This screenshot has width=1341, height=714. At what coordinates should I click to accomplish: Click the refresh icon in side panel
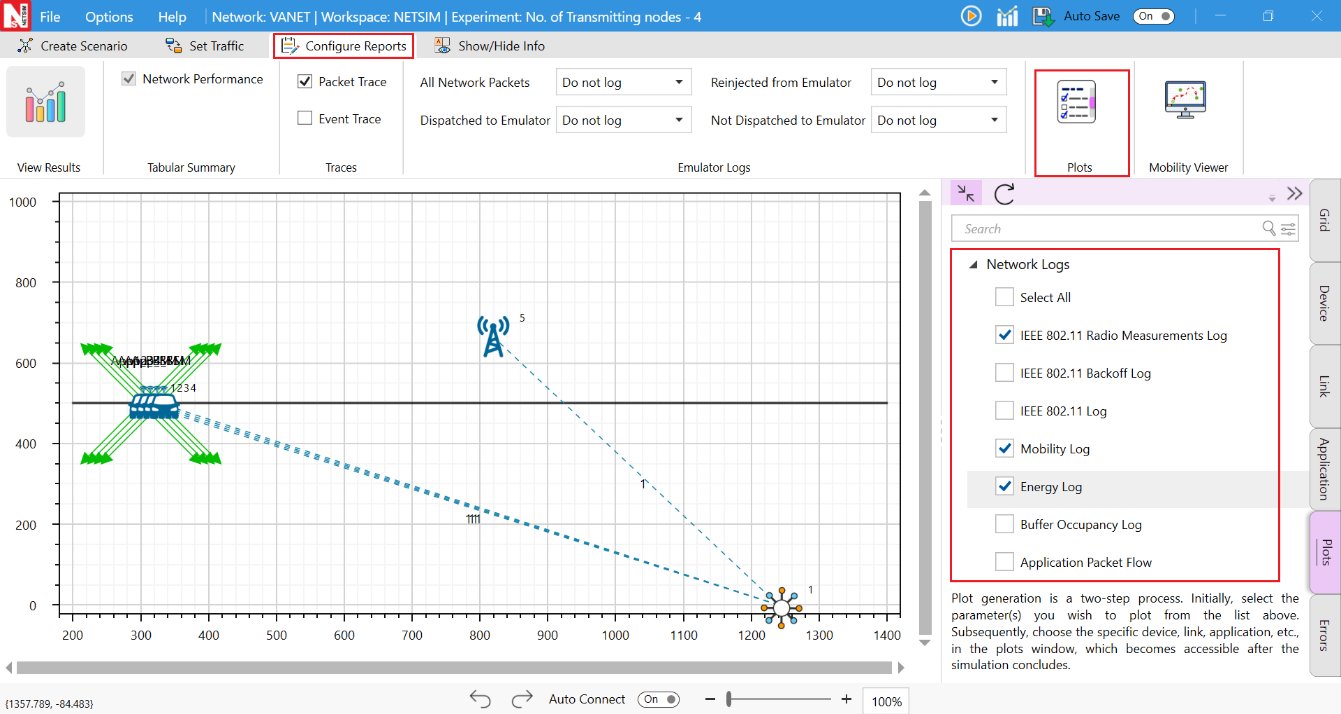pos(1005,194)
